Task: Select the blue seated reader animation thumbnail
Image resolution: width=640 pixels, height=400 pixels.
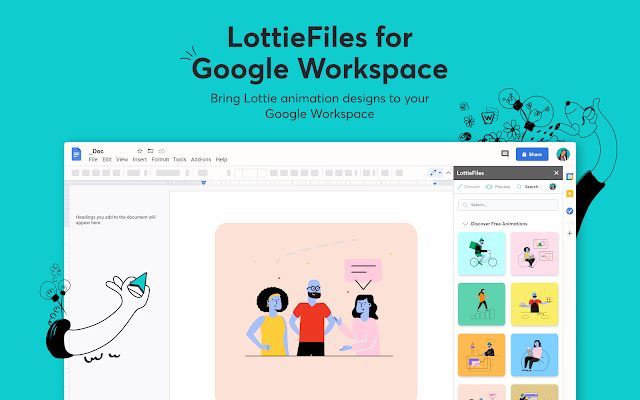Action: pos(534,355)
